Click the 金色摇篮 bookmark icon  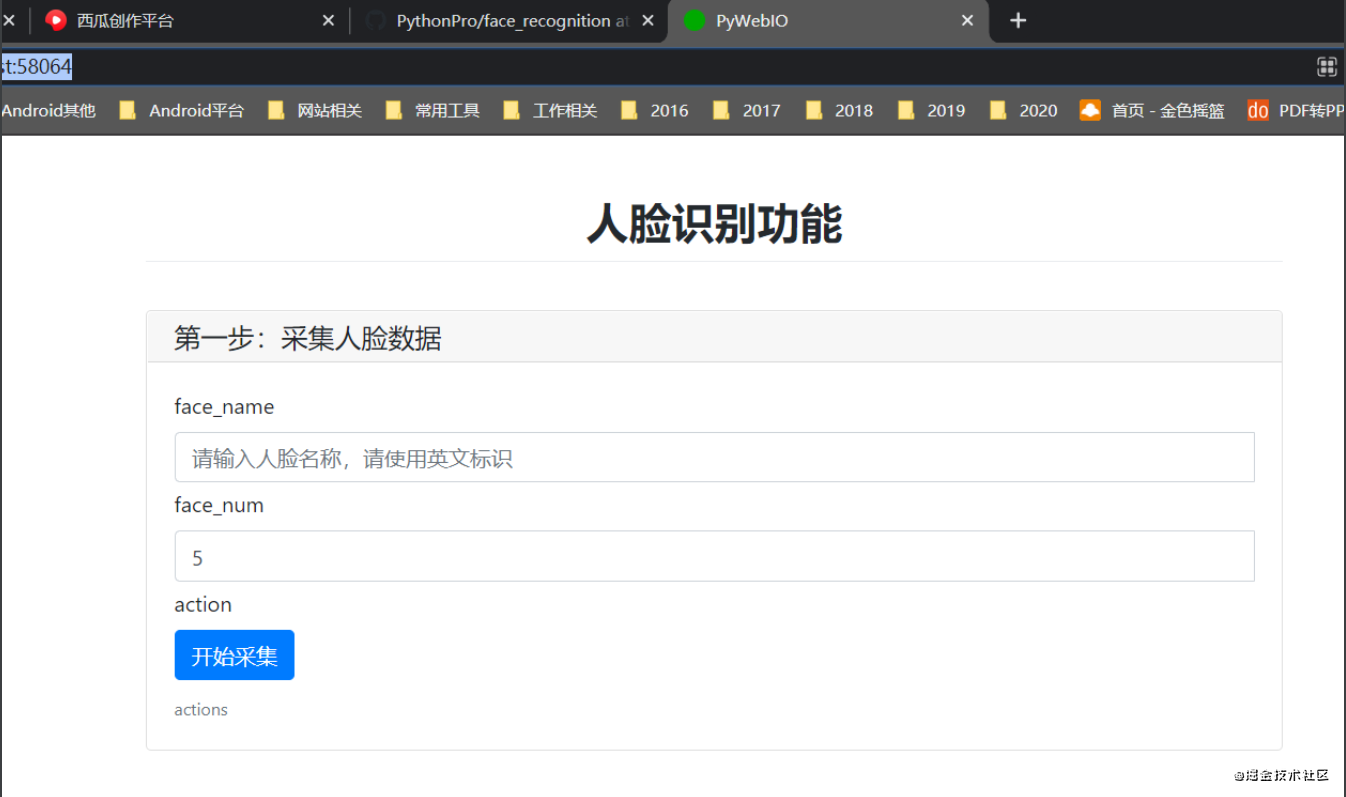click(x=1090, y=111)
